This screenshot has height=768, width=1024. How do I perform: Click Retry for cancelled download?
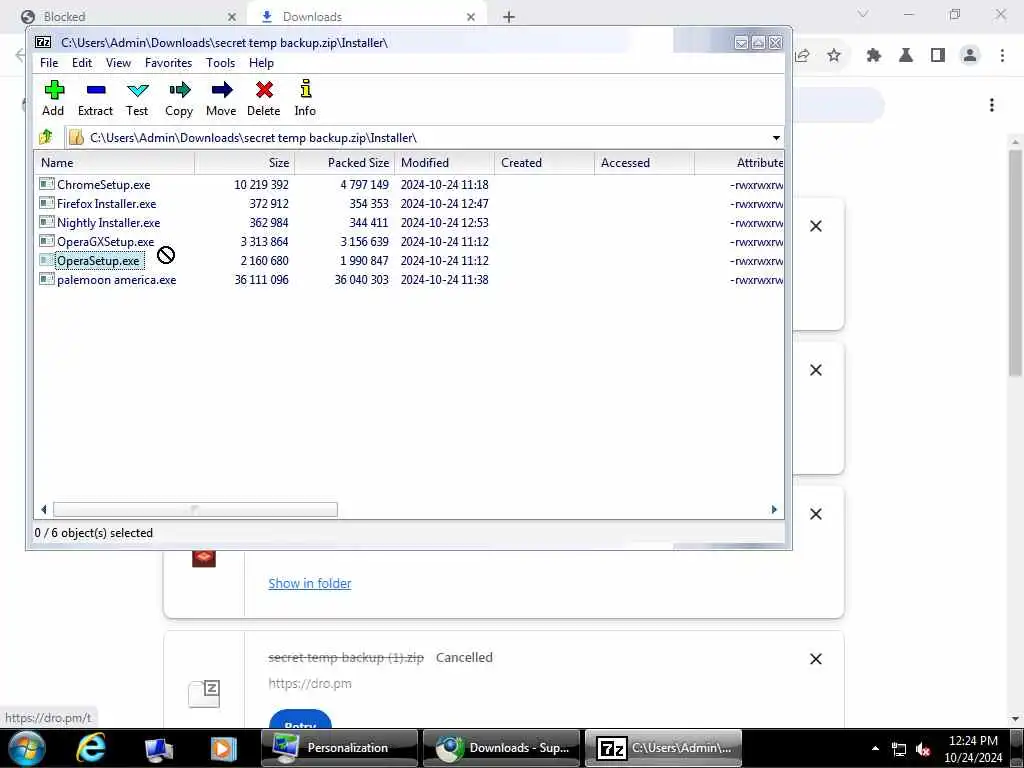tap(300, 721)
